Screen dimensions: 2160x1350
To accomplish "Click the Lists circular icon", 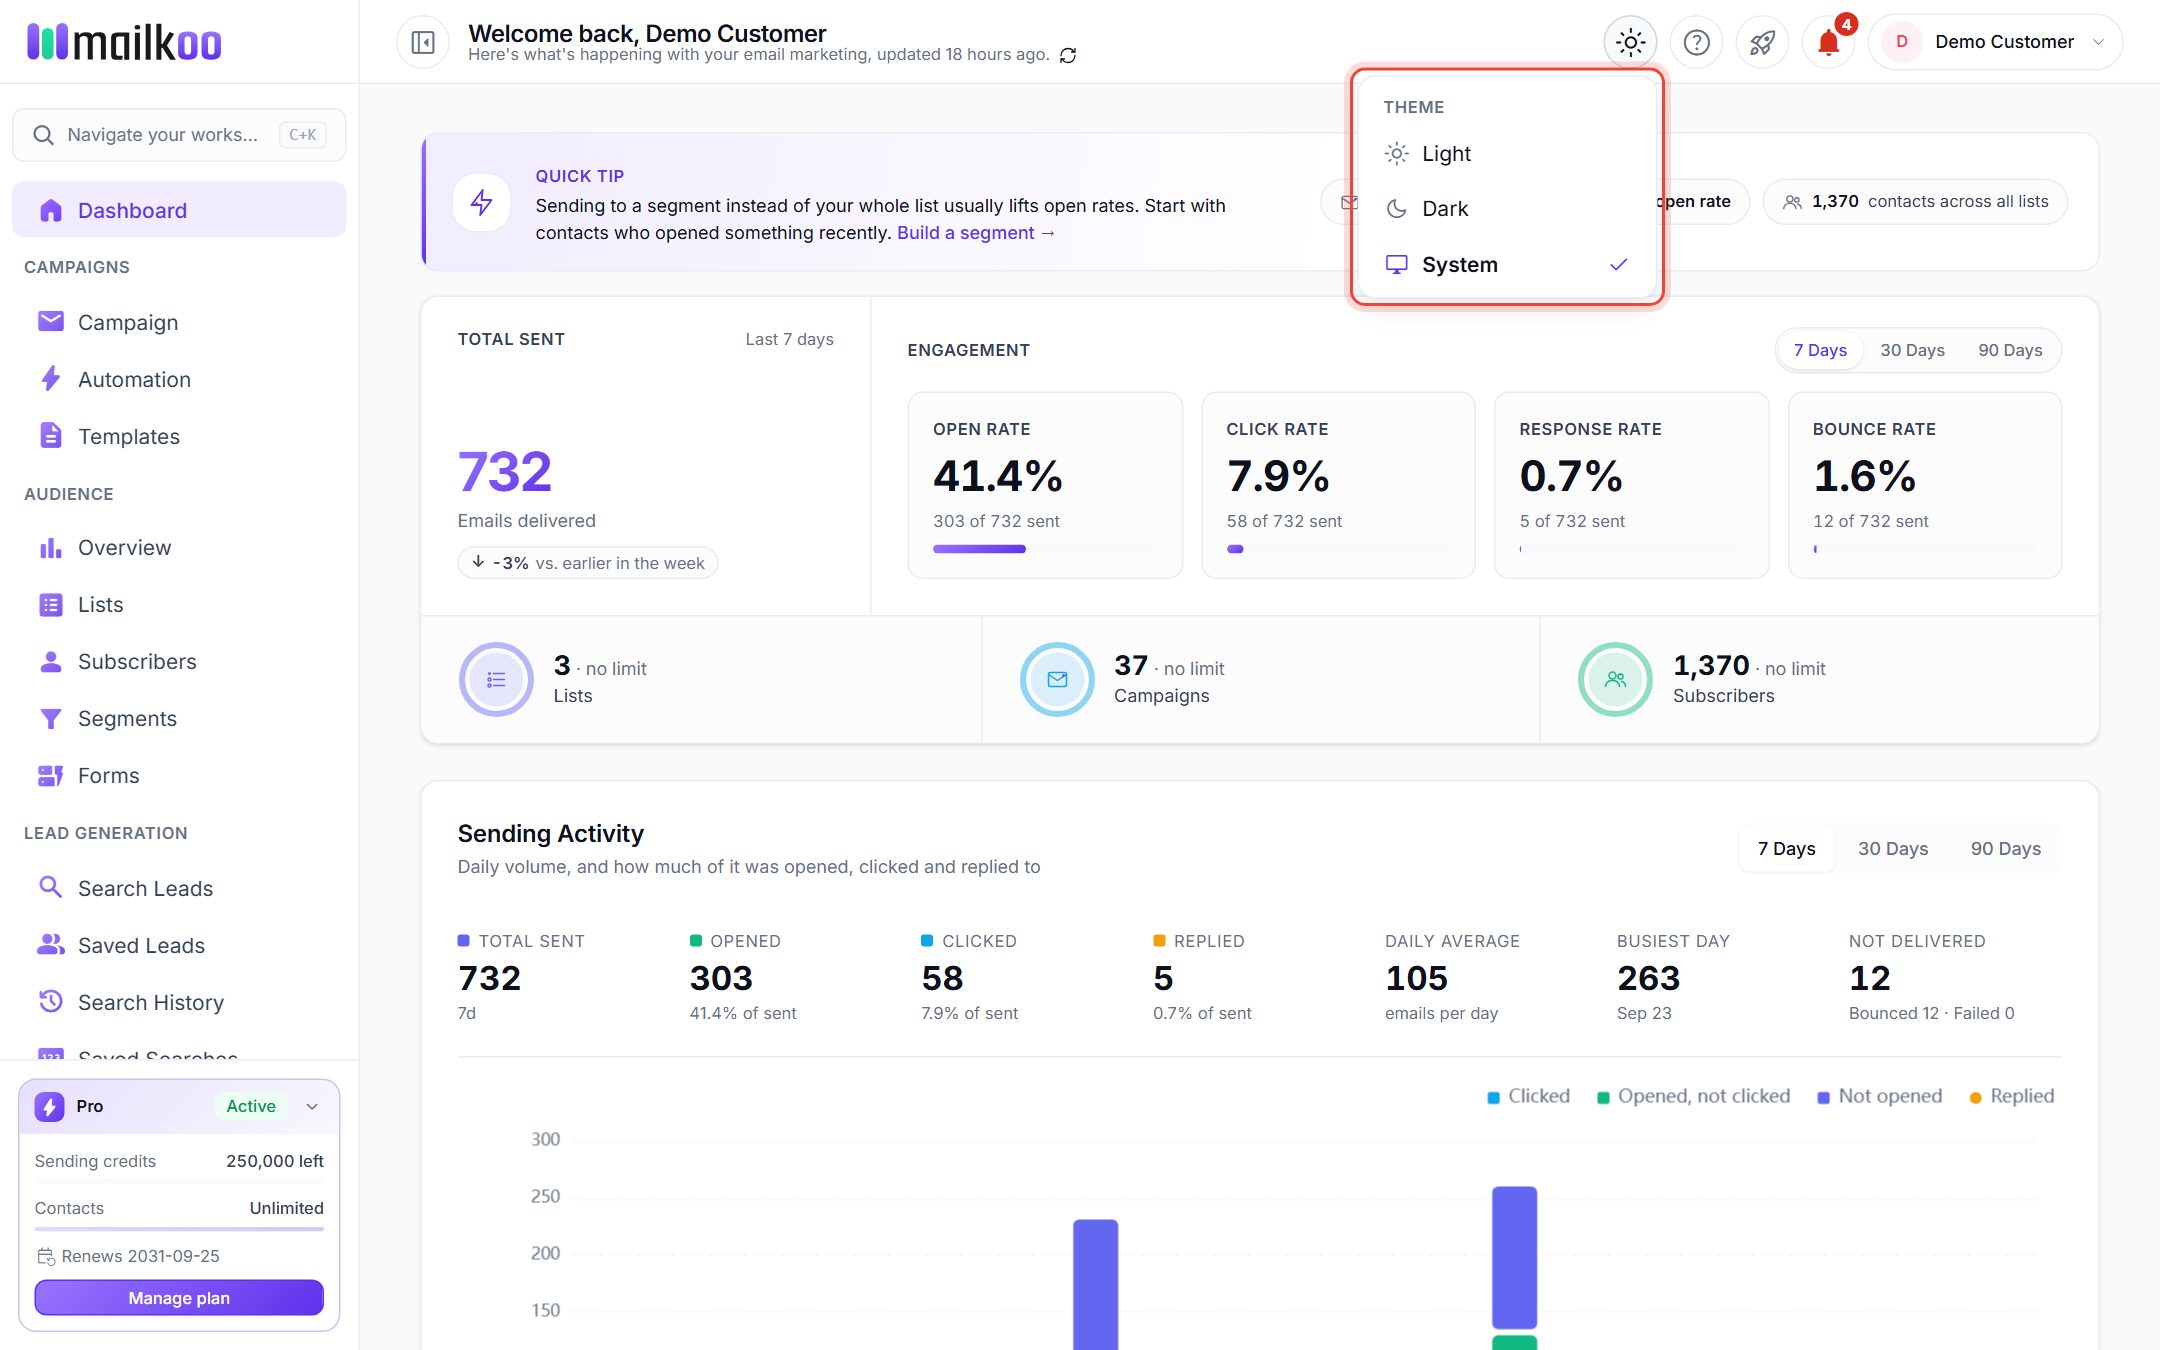I will coord(496,679).
